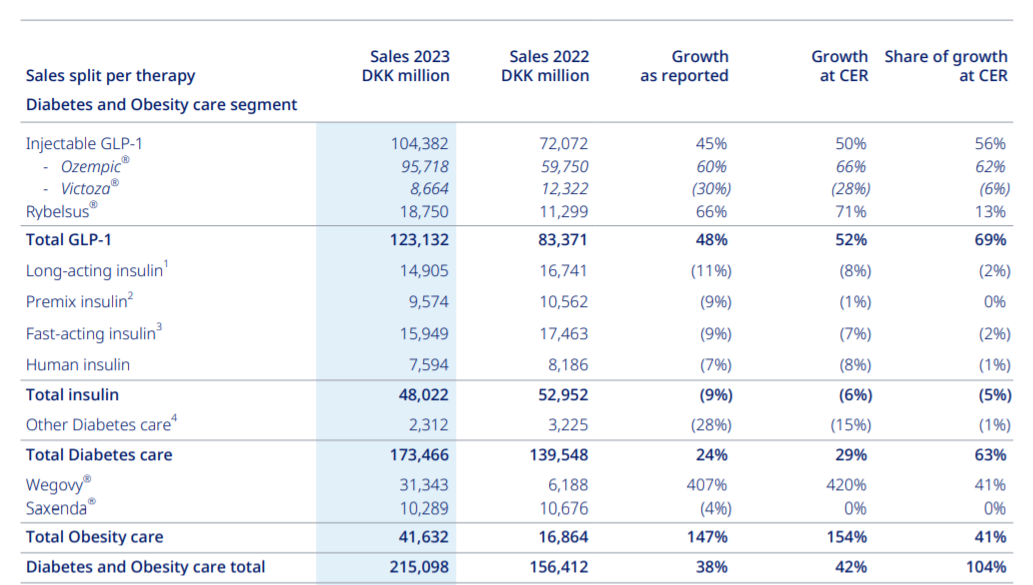Click the 'Total Diabetes care' row label

point(99,455)
